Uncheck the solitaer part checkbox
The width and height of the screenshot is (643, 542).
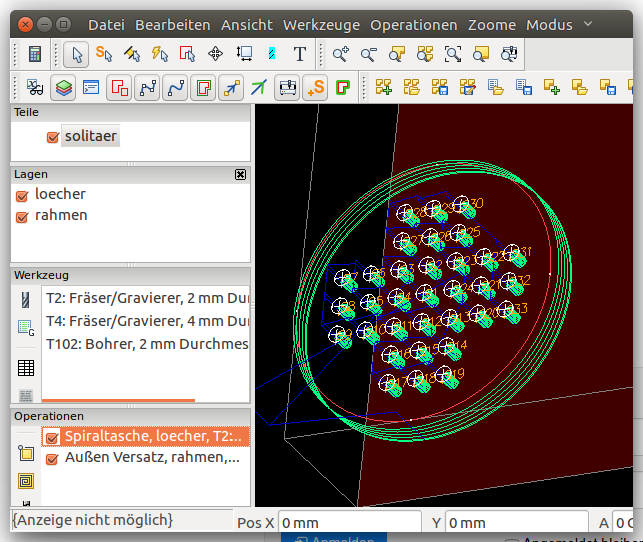tap(53, 136)
